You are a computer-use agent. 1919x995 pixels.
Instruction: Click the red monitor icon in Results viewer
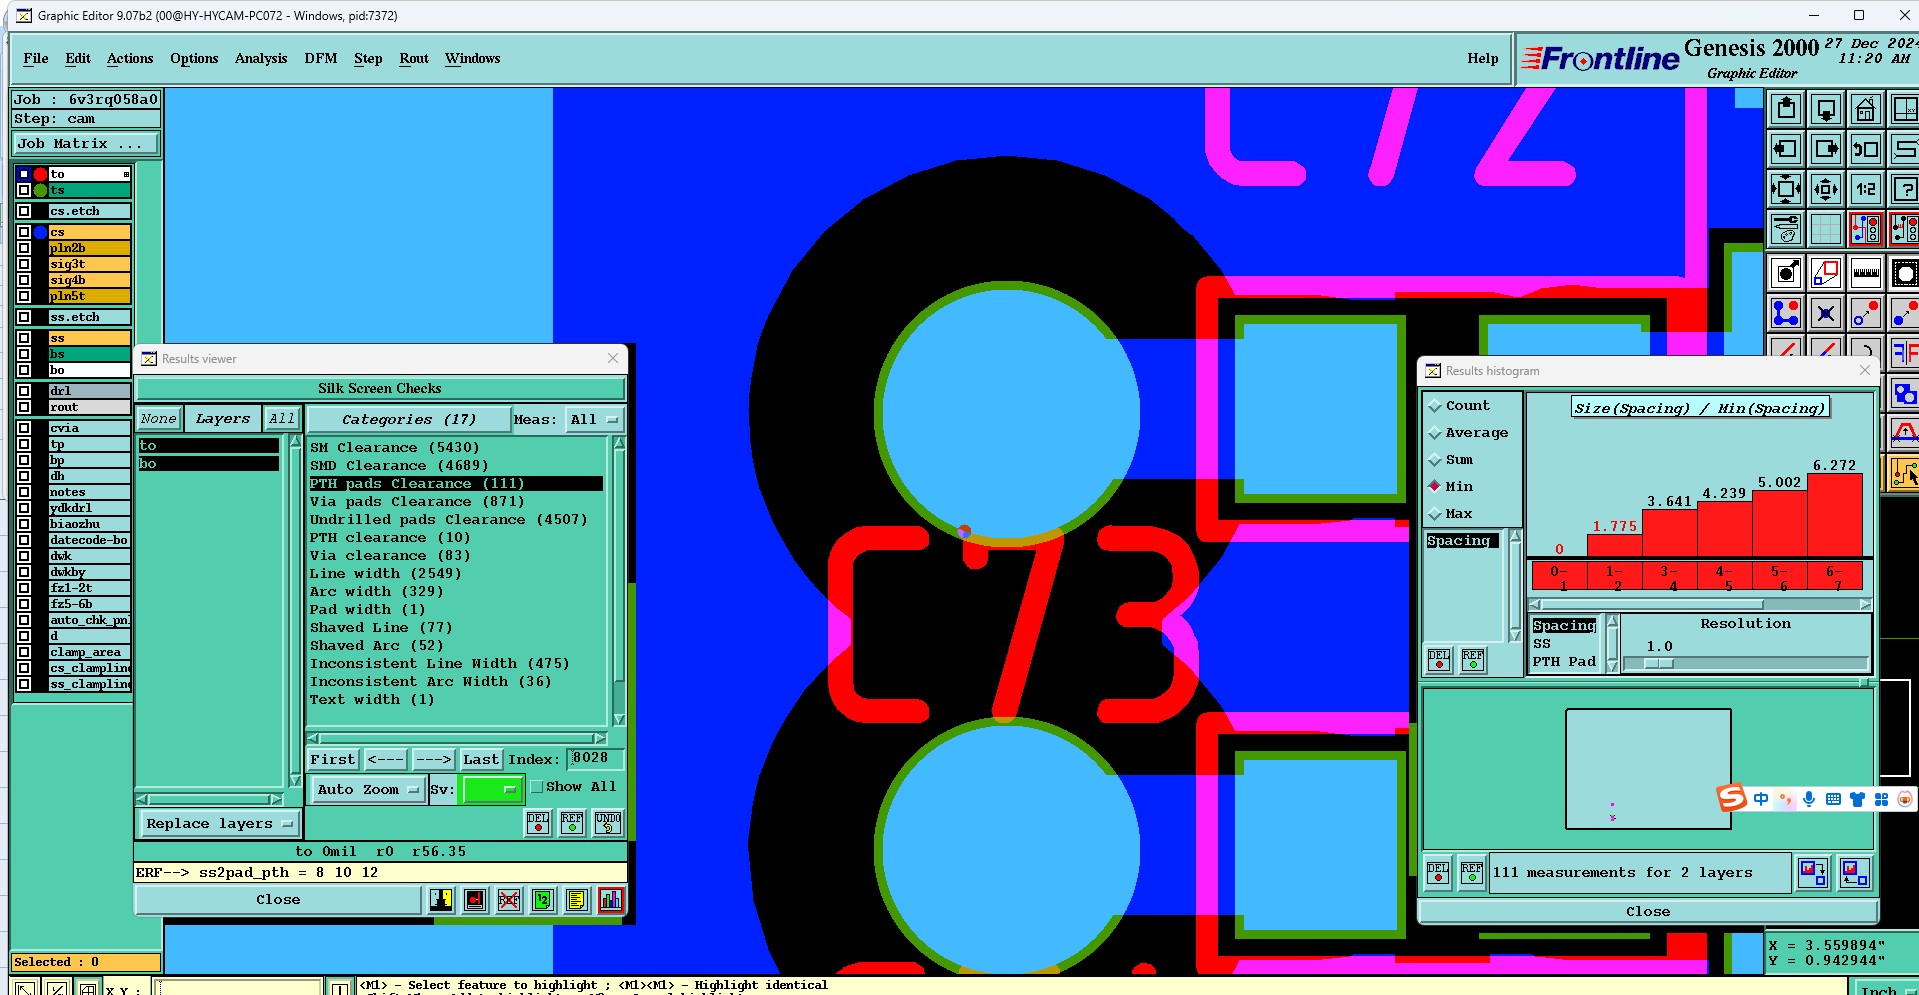pyautogui.click(x=475, y=900)
